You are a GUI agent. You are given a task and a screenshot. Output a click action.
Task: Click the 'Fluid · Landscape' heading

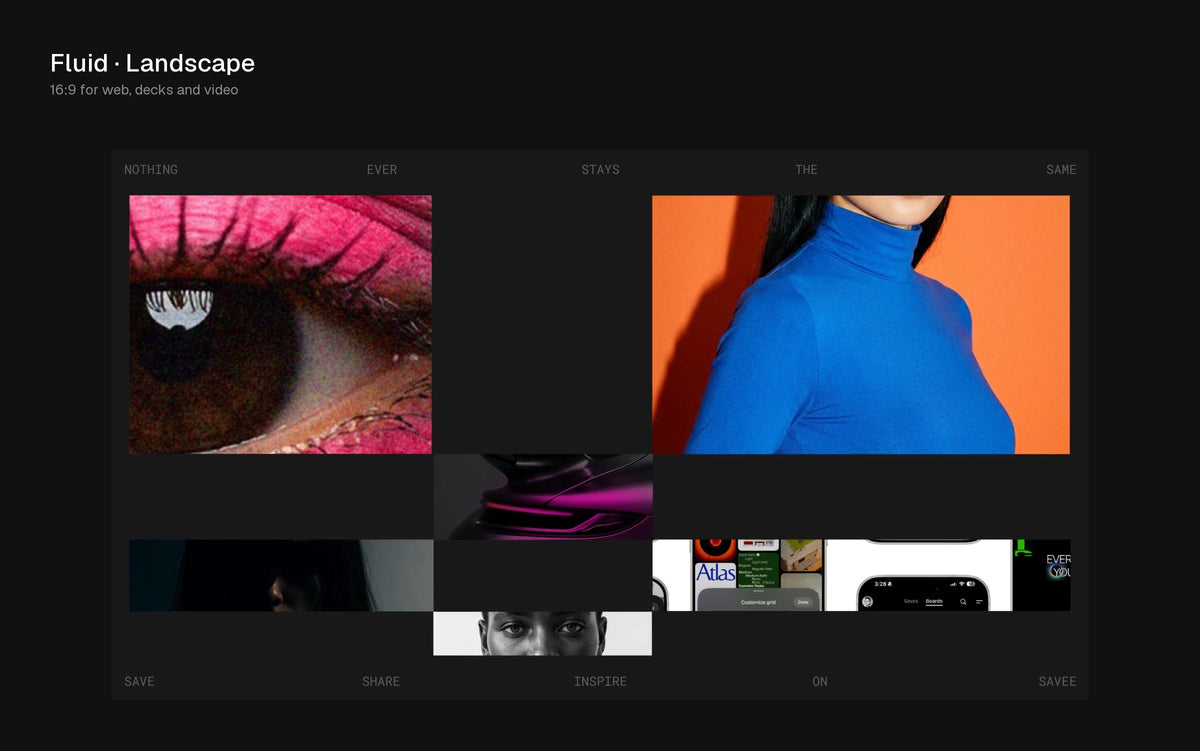pyautogui.click(x=152, y=63)
